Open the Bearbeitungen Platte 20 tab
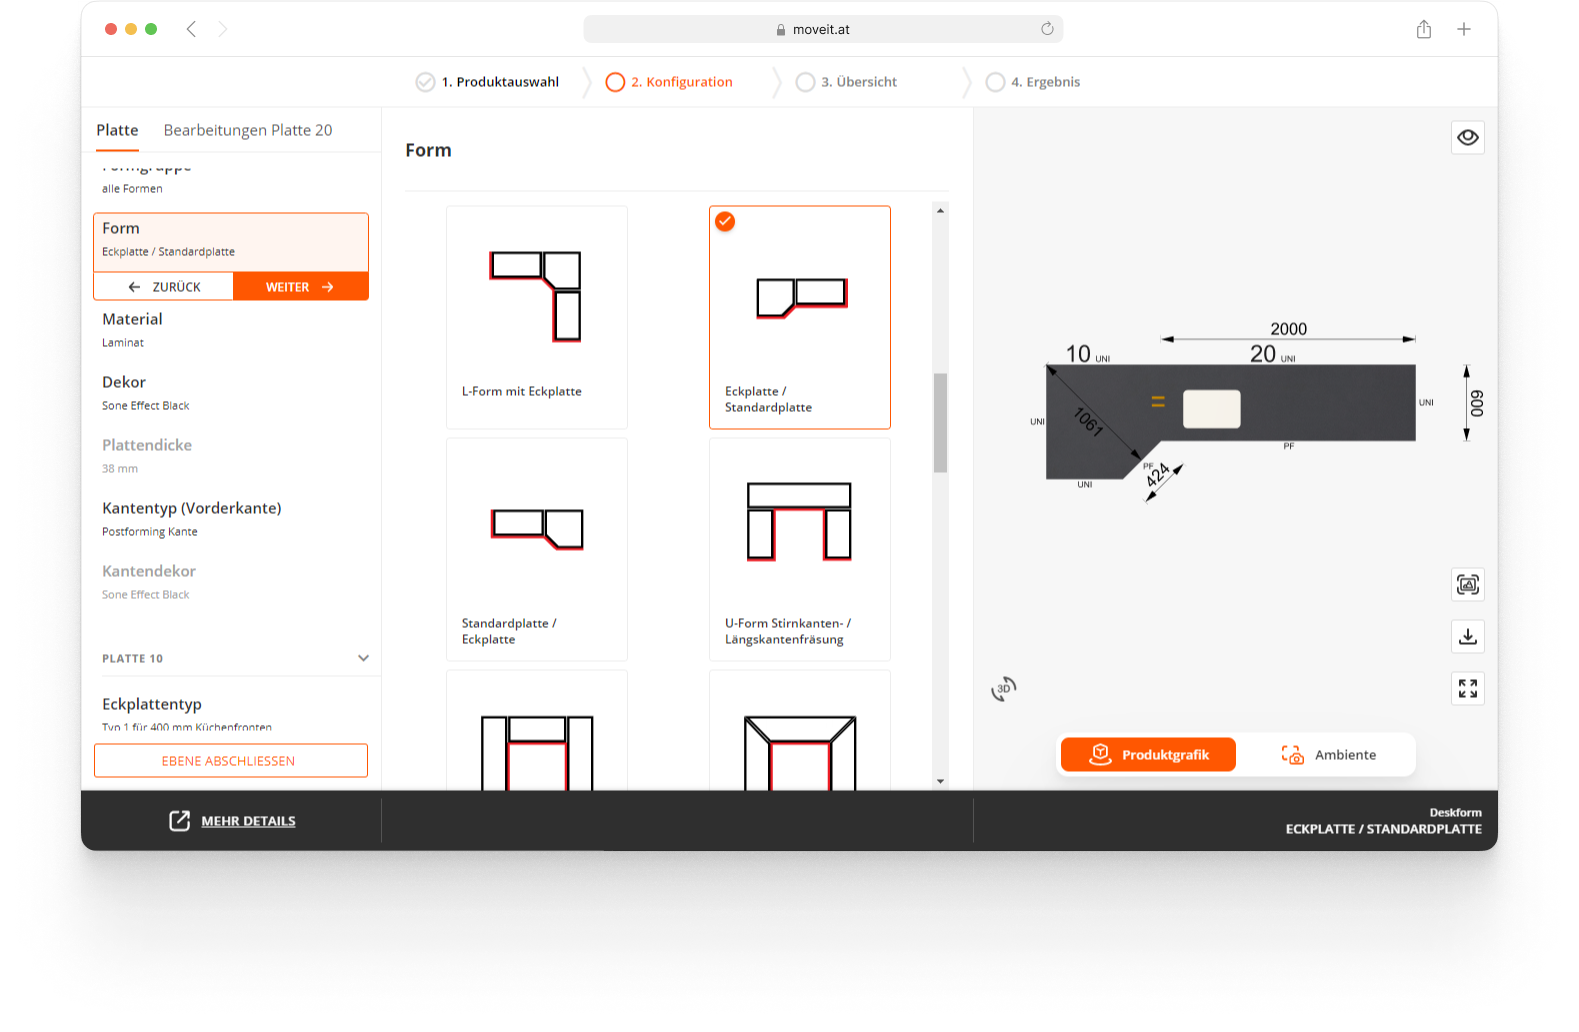 point(248,130)
